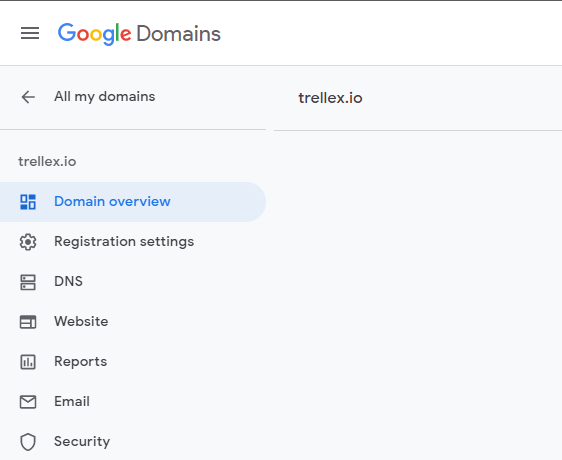Go to the Security section

click(133, 442)
